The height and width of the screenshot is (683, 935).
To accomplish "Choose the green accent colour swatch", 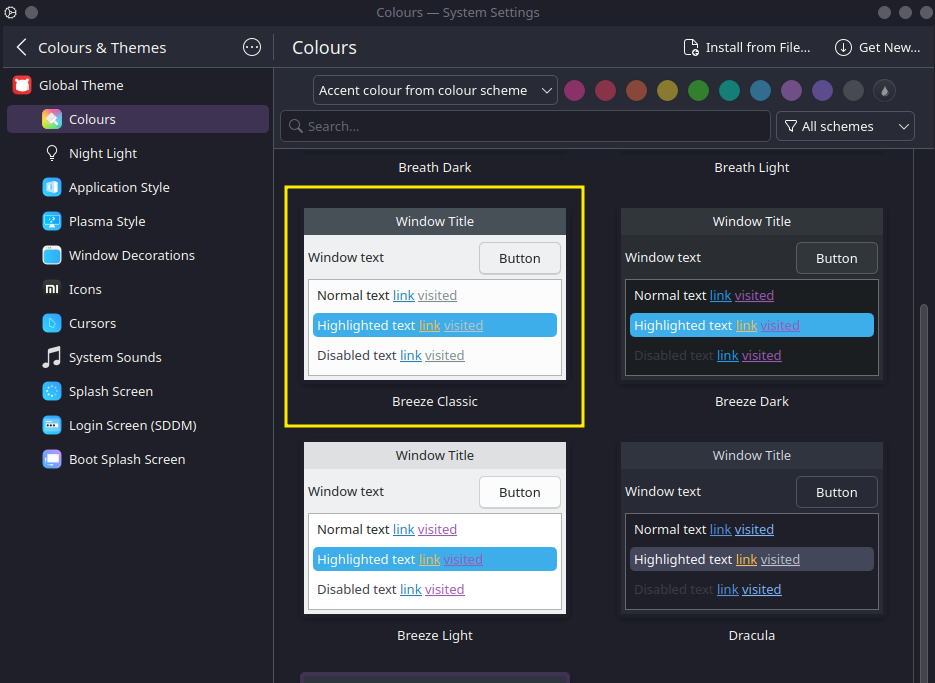I will pos(698,90).
